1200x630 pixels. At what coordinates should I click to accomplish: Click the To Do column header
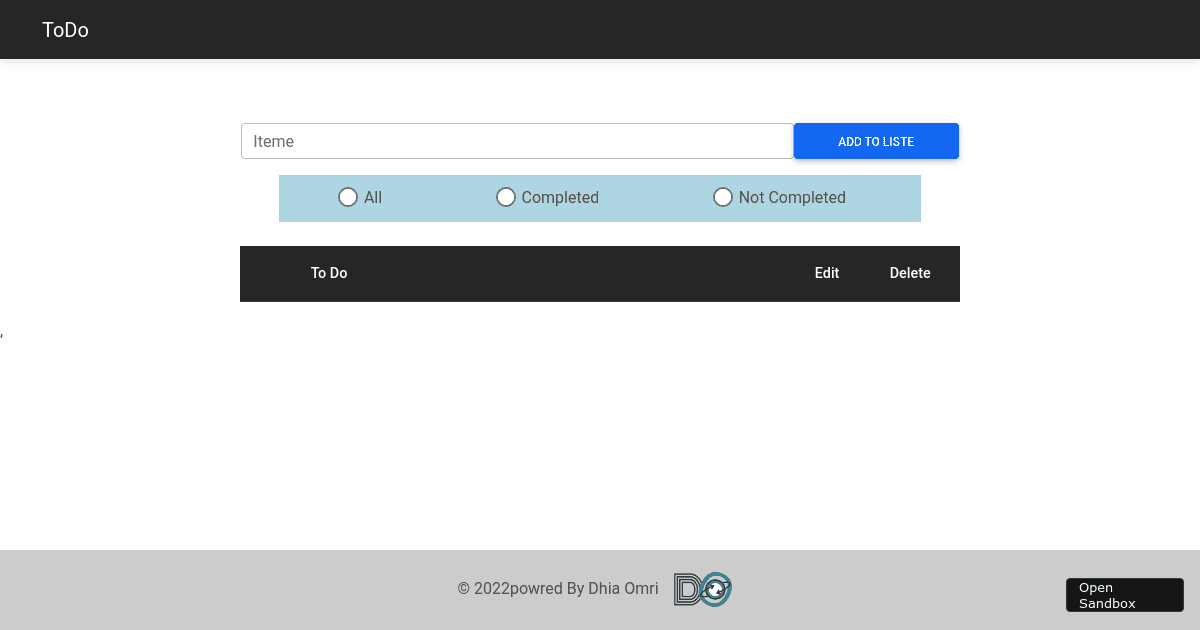click(329, 273)
